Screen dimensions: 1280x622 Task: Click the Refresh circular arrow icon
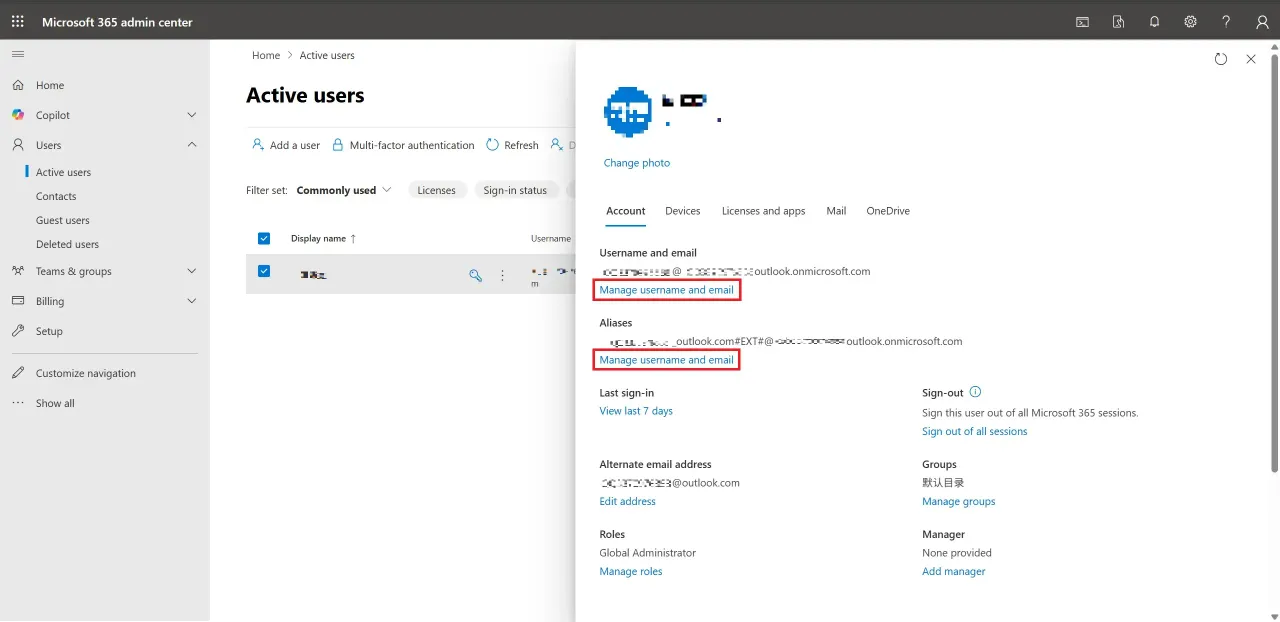click(493, 145)
